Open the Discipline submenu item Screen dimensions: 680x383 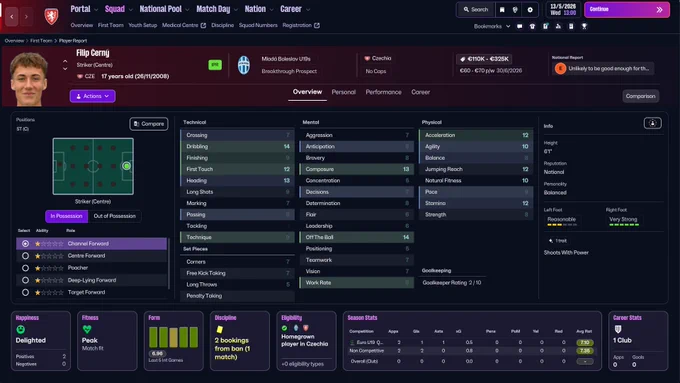[x=222, y=26]
